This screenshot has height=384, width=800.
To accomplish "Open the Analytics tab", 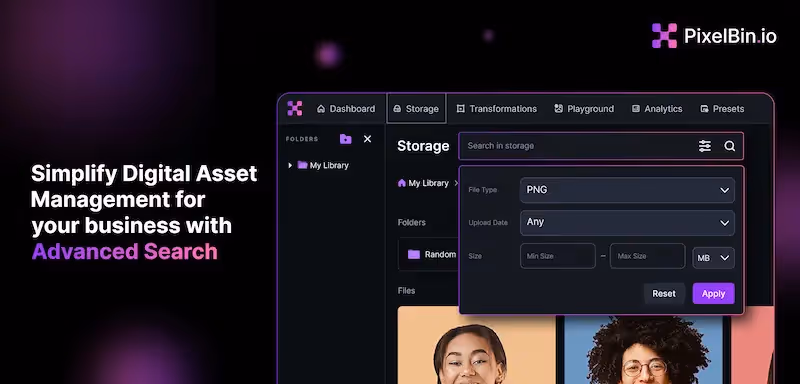I will coord(657,109).
